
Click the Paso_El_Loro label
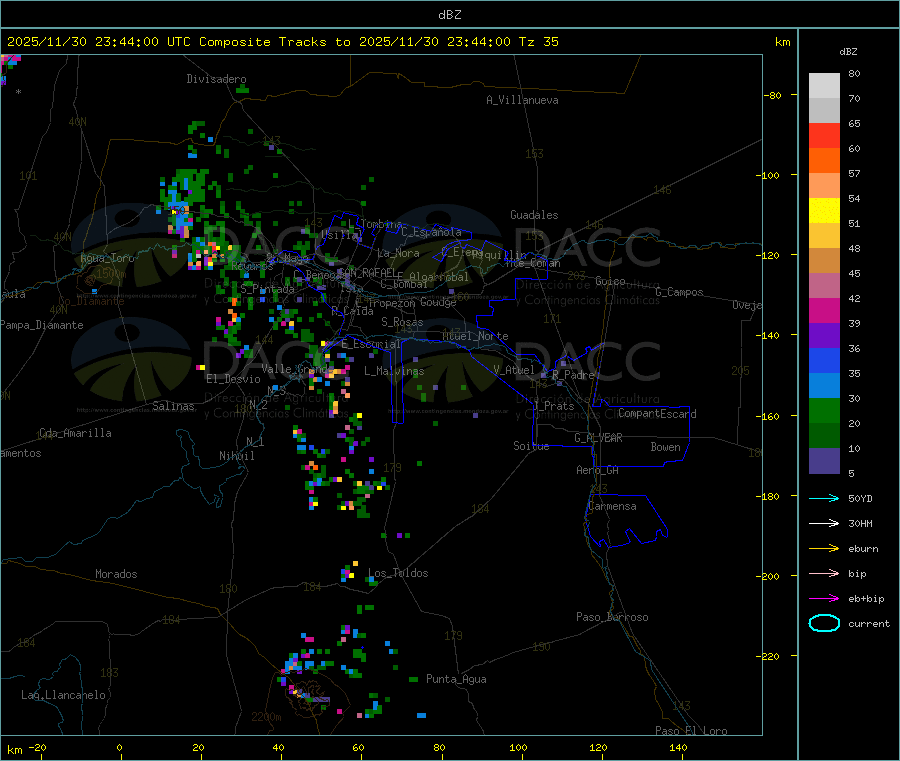[x=691, y=731]
